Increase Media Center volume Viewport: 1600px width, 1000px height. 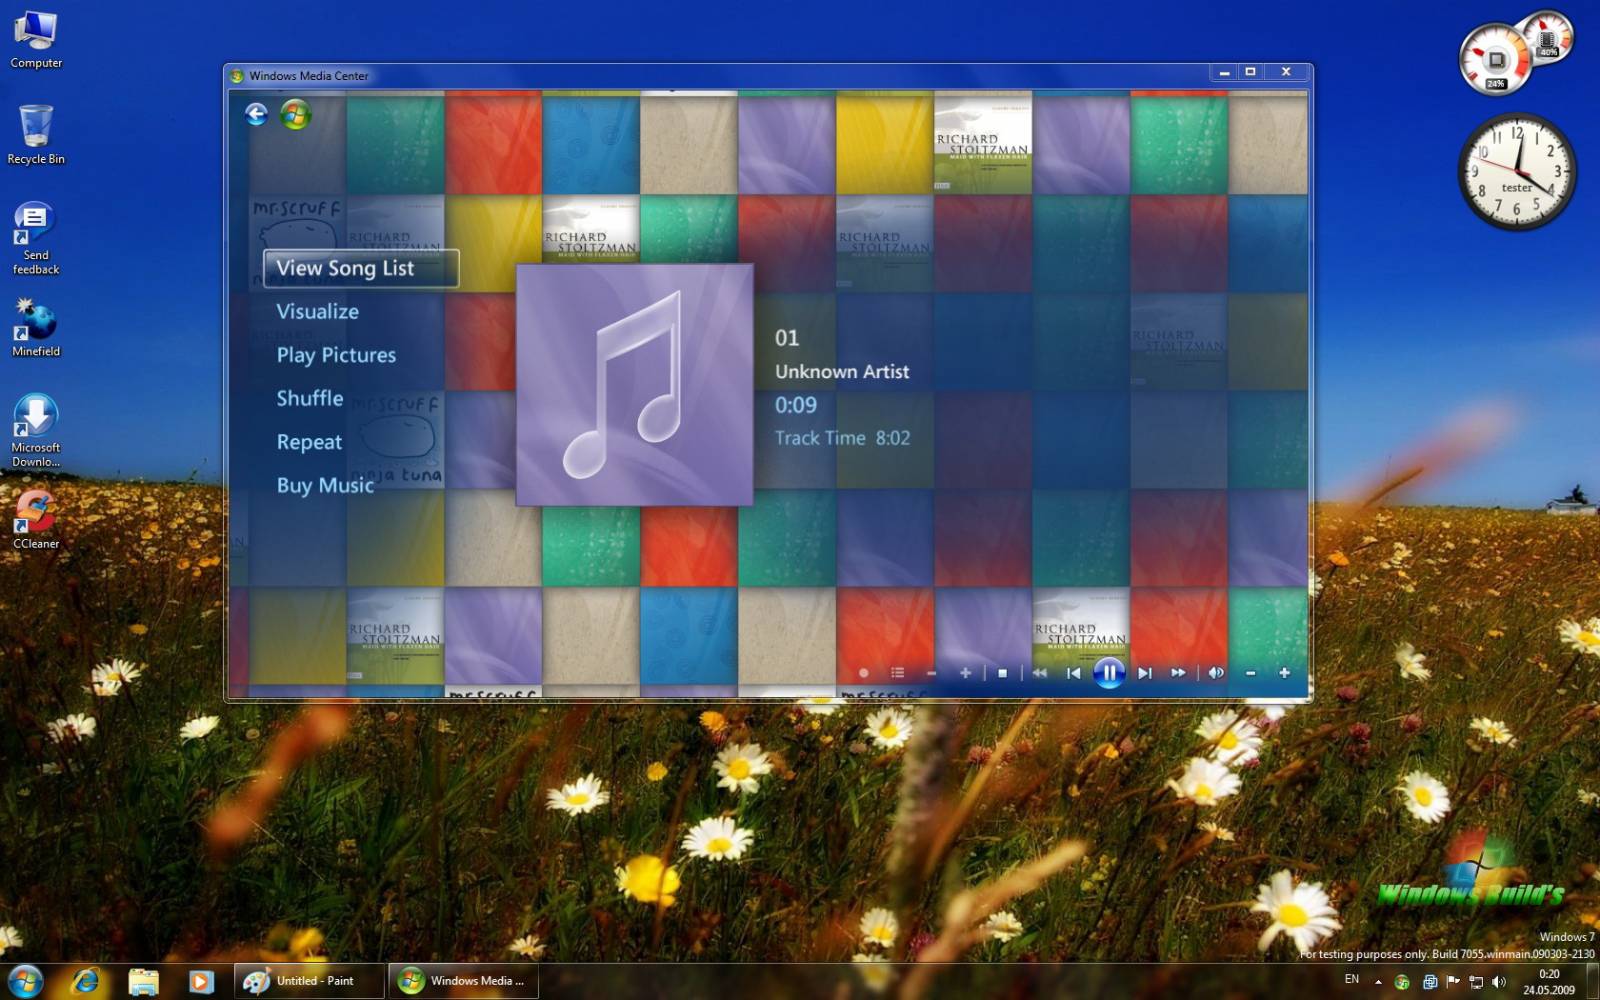(1284, 673)
